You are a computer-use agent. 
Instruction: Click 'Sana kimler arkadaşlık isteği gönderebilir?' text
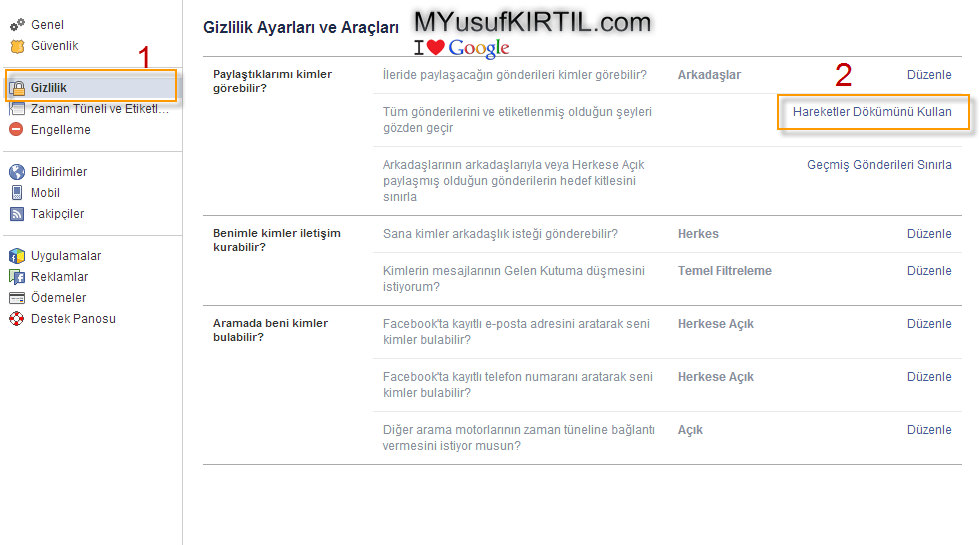tap(500, 234)
